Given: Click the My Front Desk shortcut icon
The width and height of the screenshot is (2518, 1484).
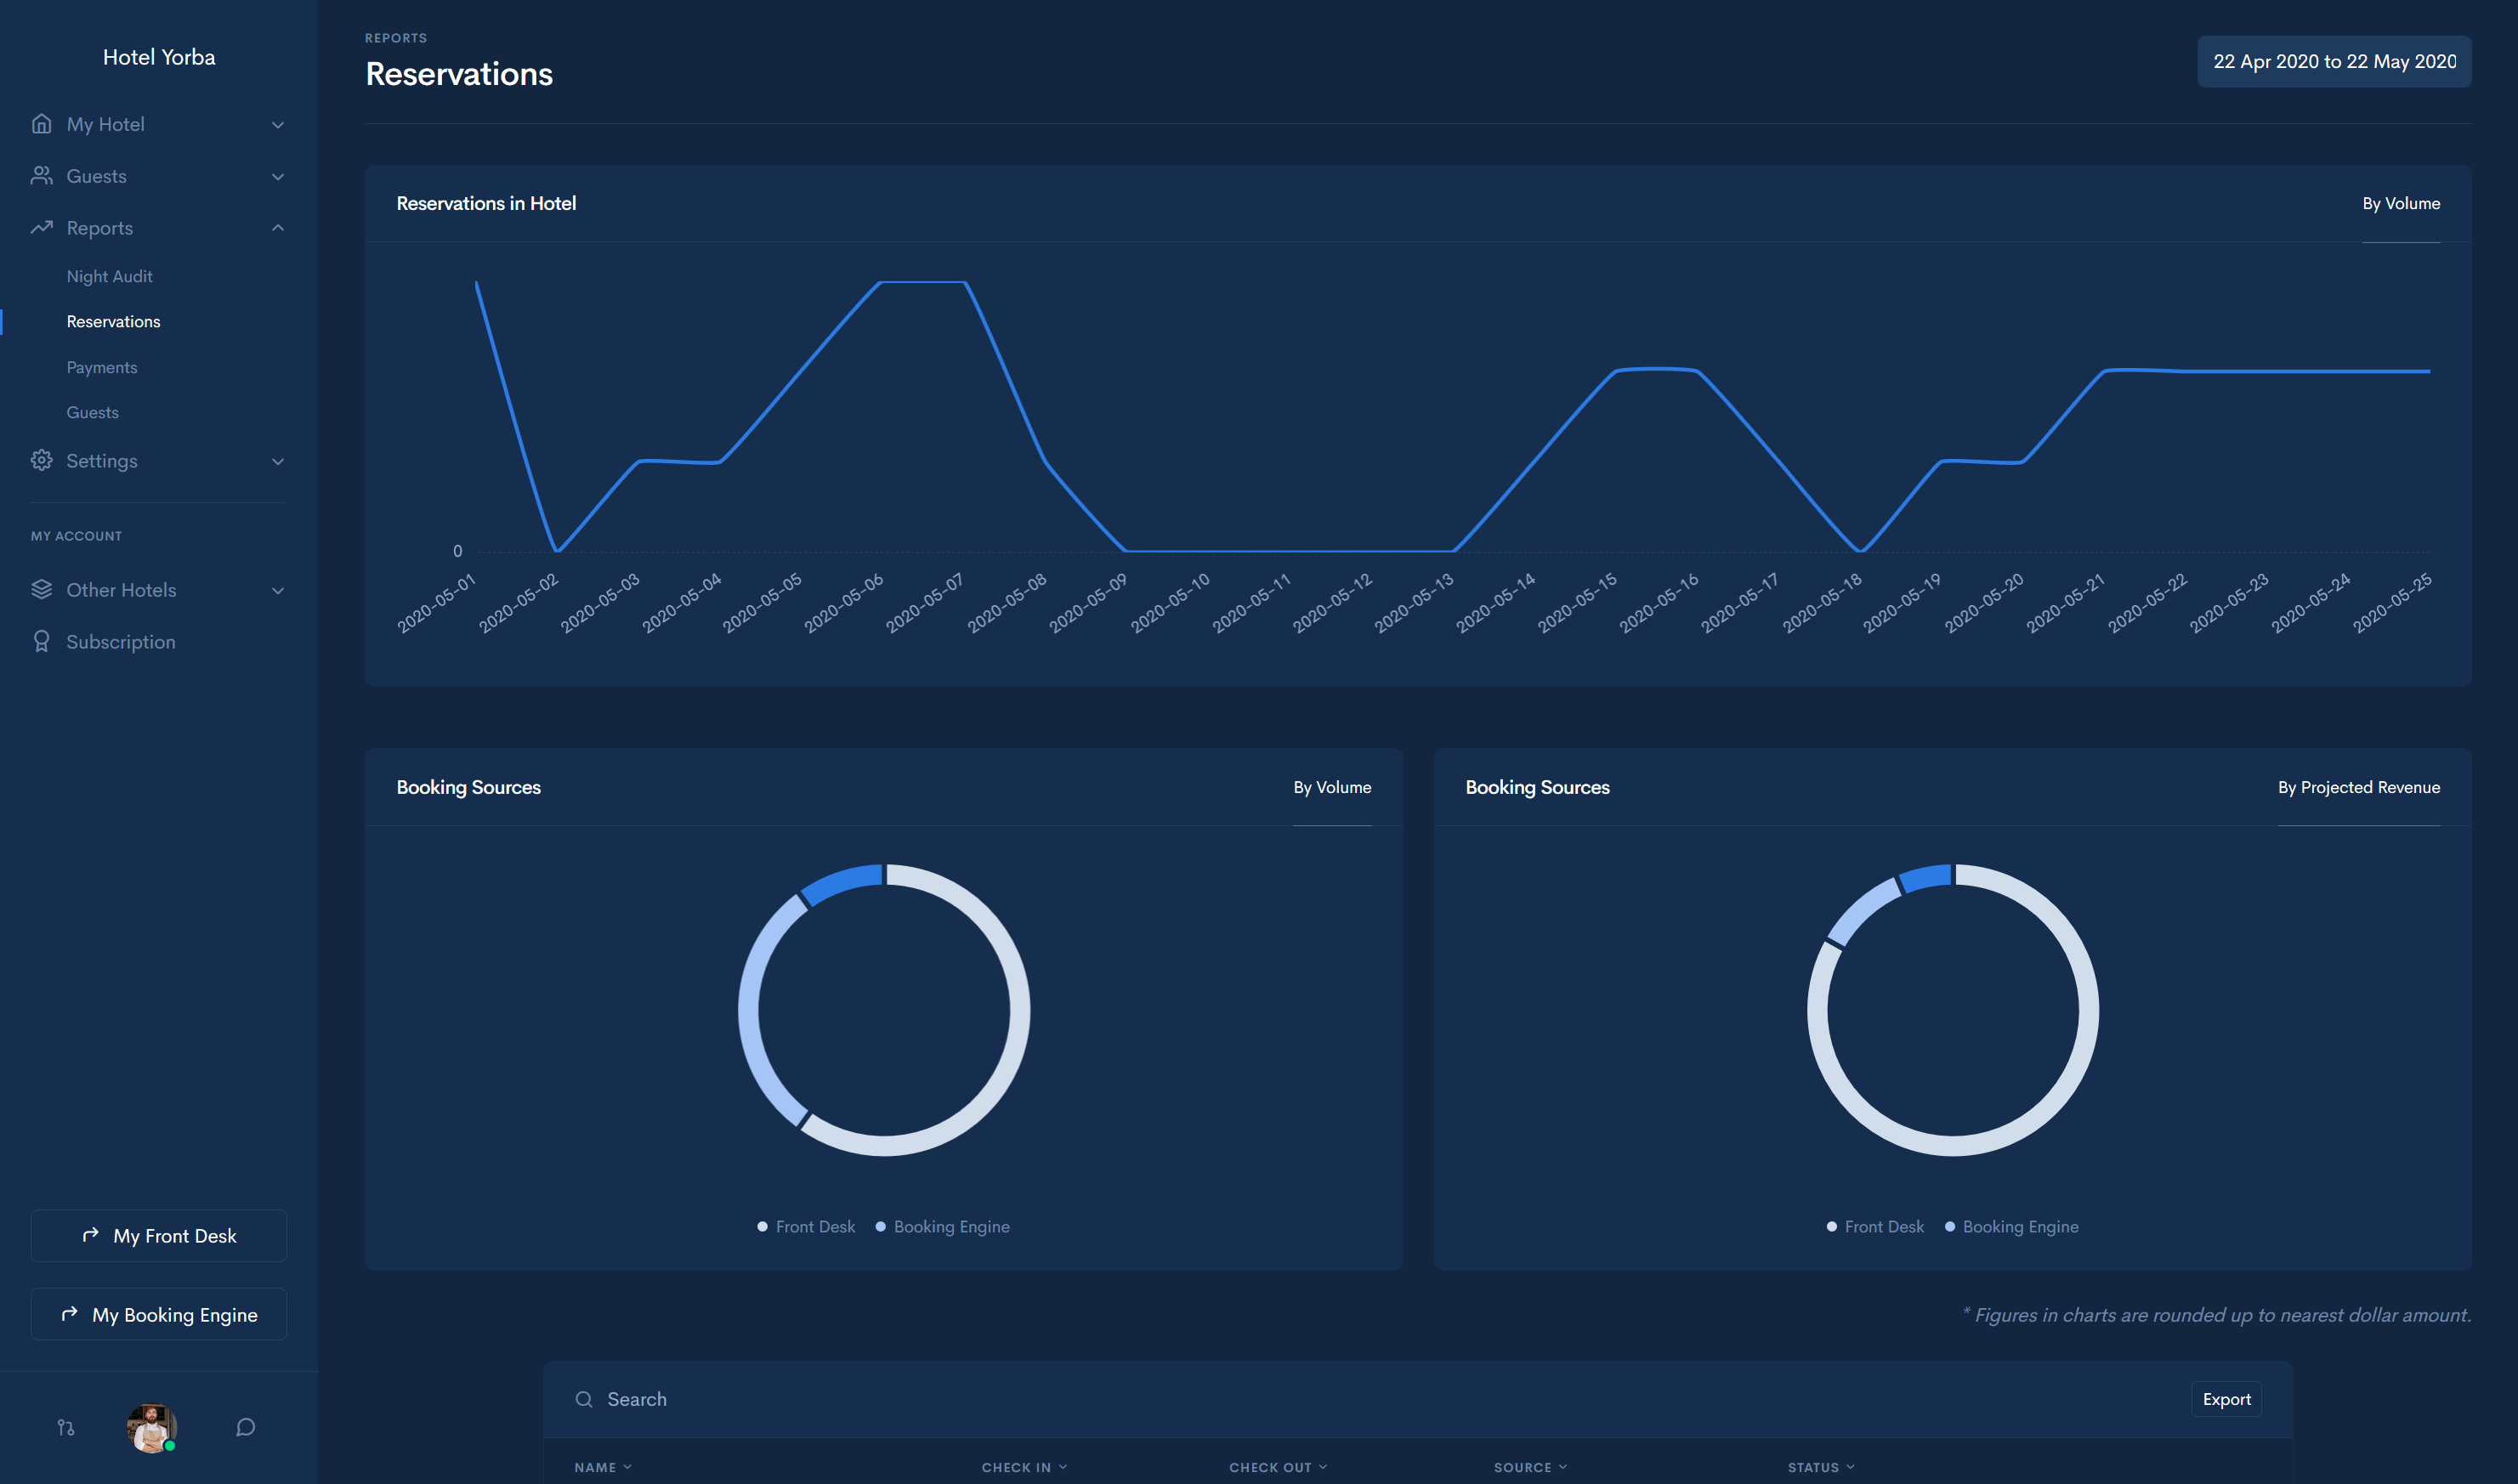Looking at the screenshot, I should point(88,1235).
